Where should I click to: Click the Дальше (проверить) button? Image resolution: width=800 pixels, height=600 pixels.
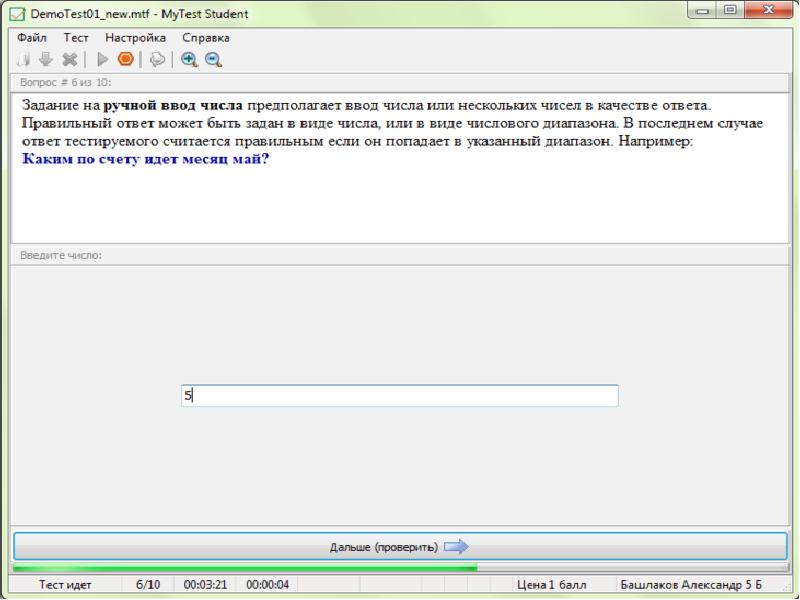point(399,547)
